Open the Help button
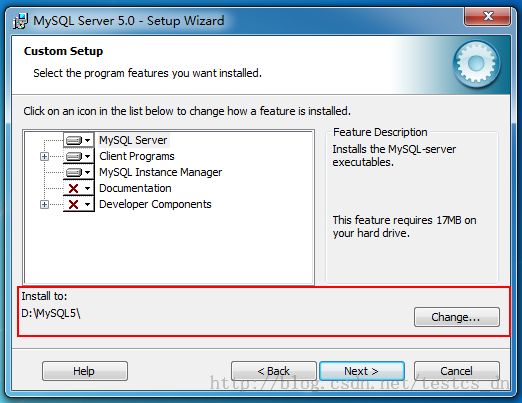The height and width of the screenshot is (403, 522). 85,371
